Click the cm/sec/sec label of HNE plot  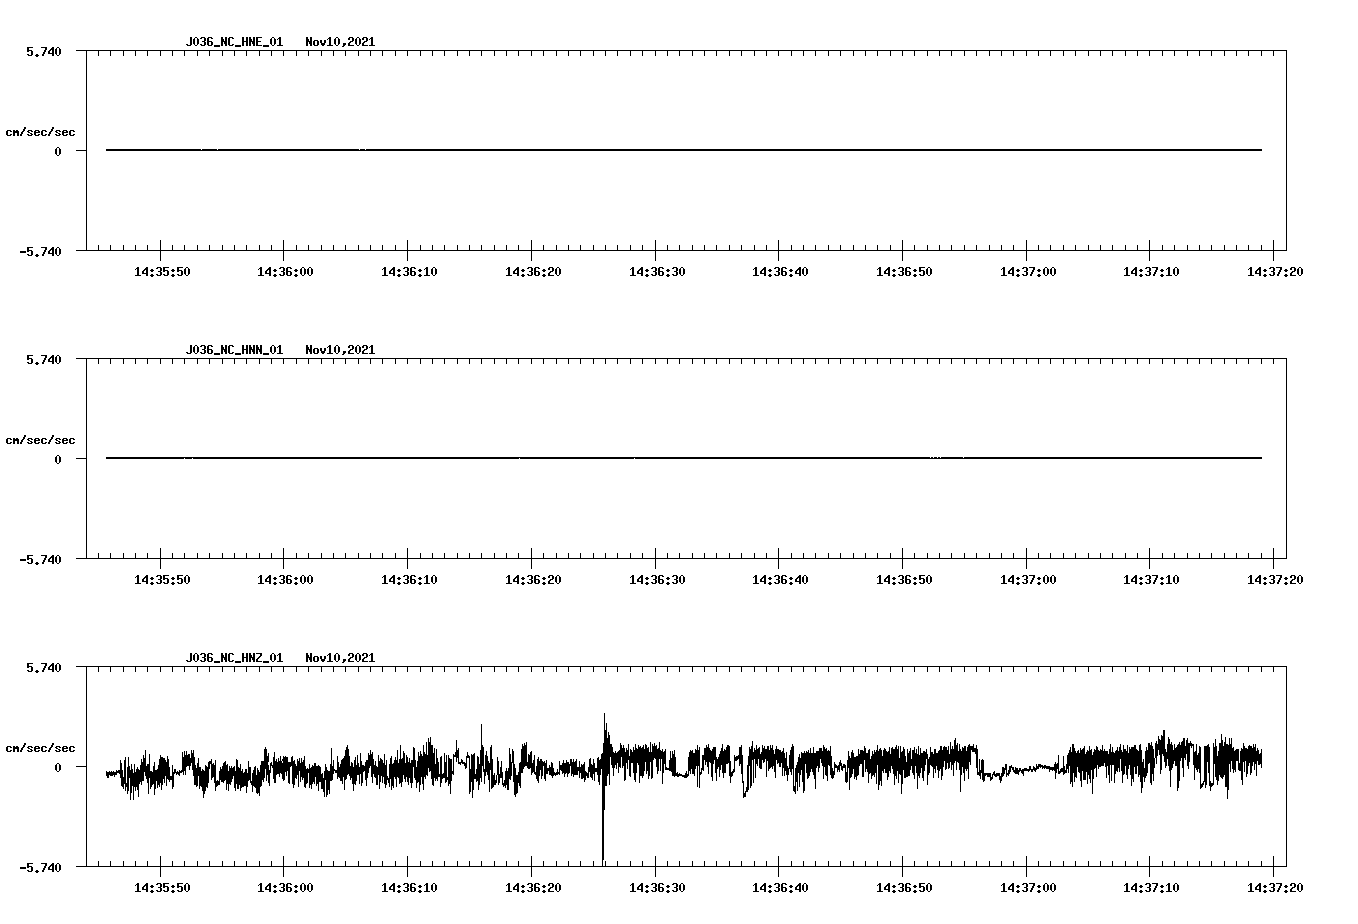click(x=40, y=132)
